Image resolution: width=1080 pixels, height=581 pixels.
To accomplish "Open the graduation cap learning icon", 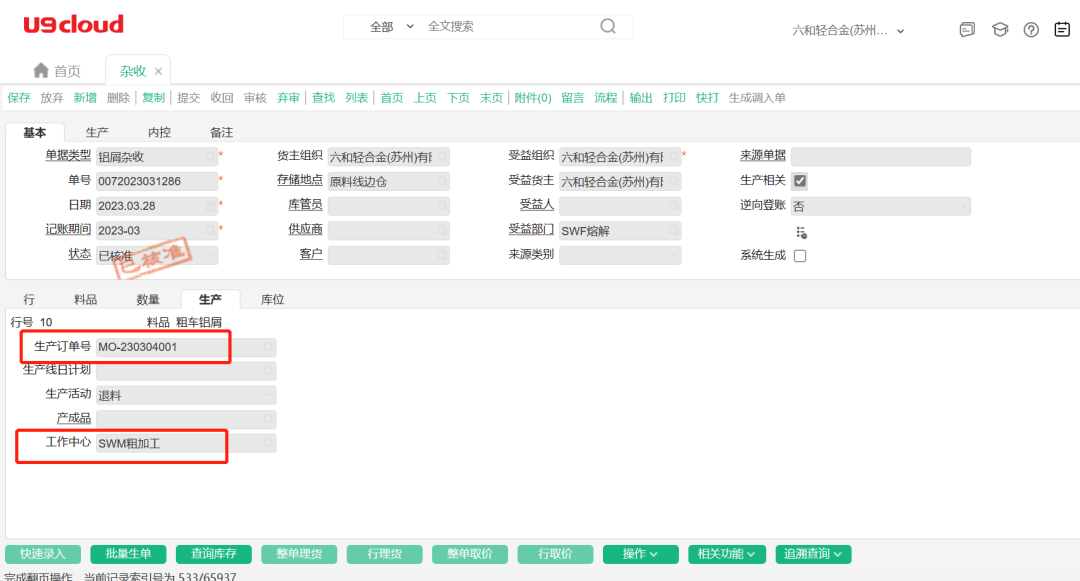I will (x=999, y=30).
